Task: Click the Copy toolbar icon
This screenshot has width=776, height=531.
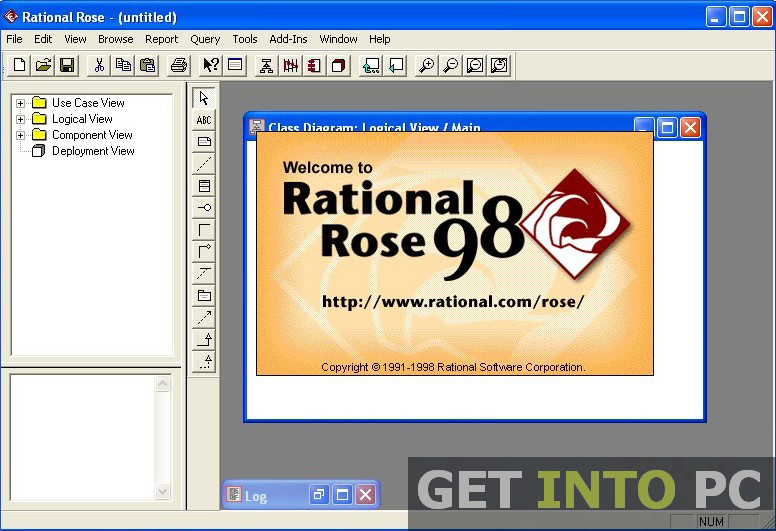Action: [x=123, y=65]
